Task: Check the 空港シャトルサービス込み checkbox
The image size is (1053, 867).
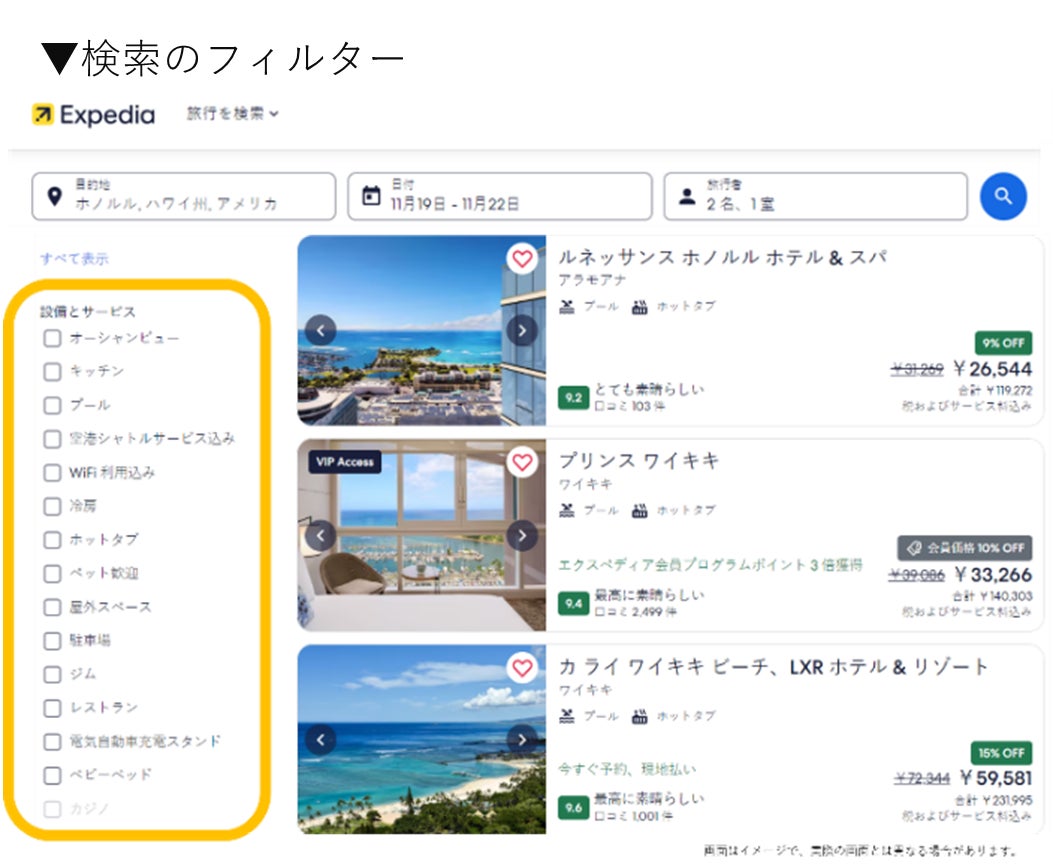Action: point(52,439)
